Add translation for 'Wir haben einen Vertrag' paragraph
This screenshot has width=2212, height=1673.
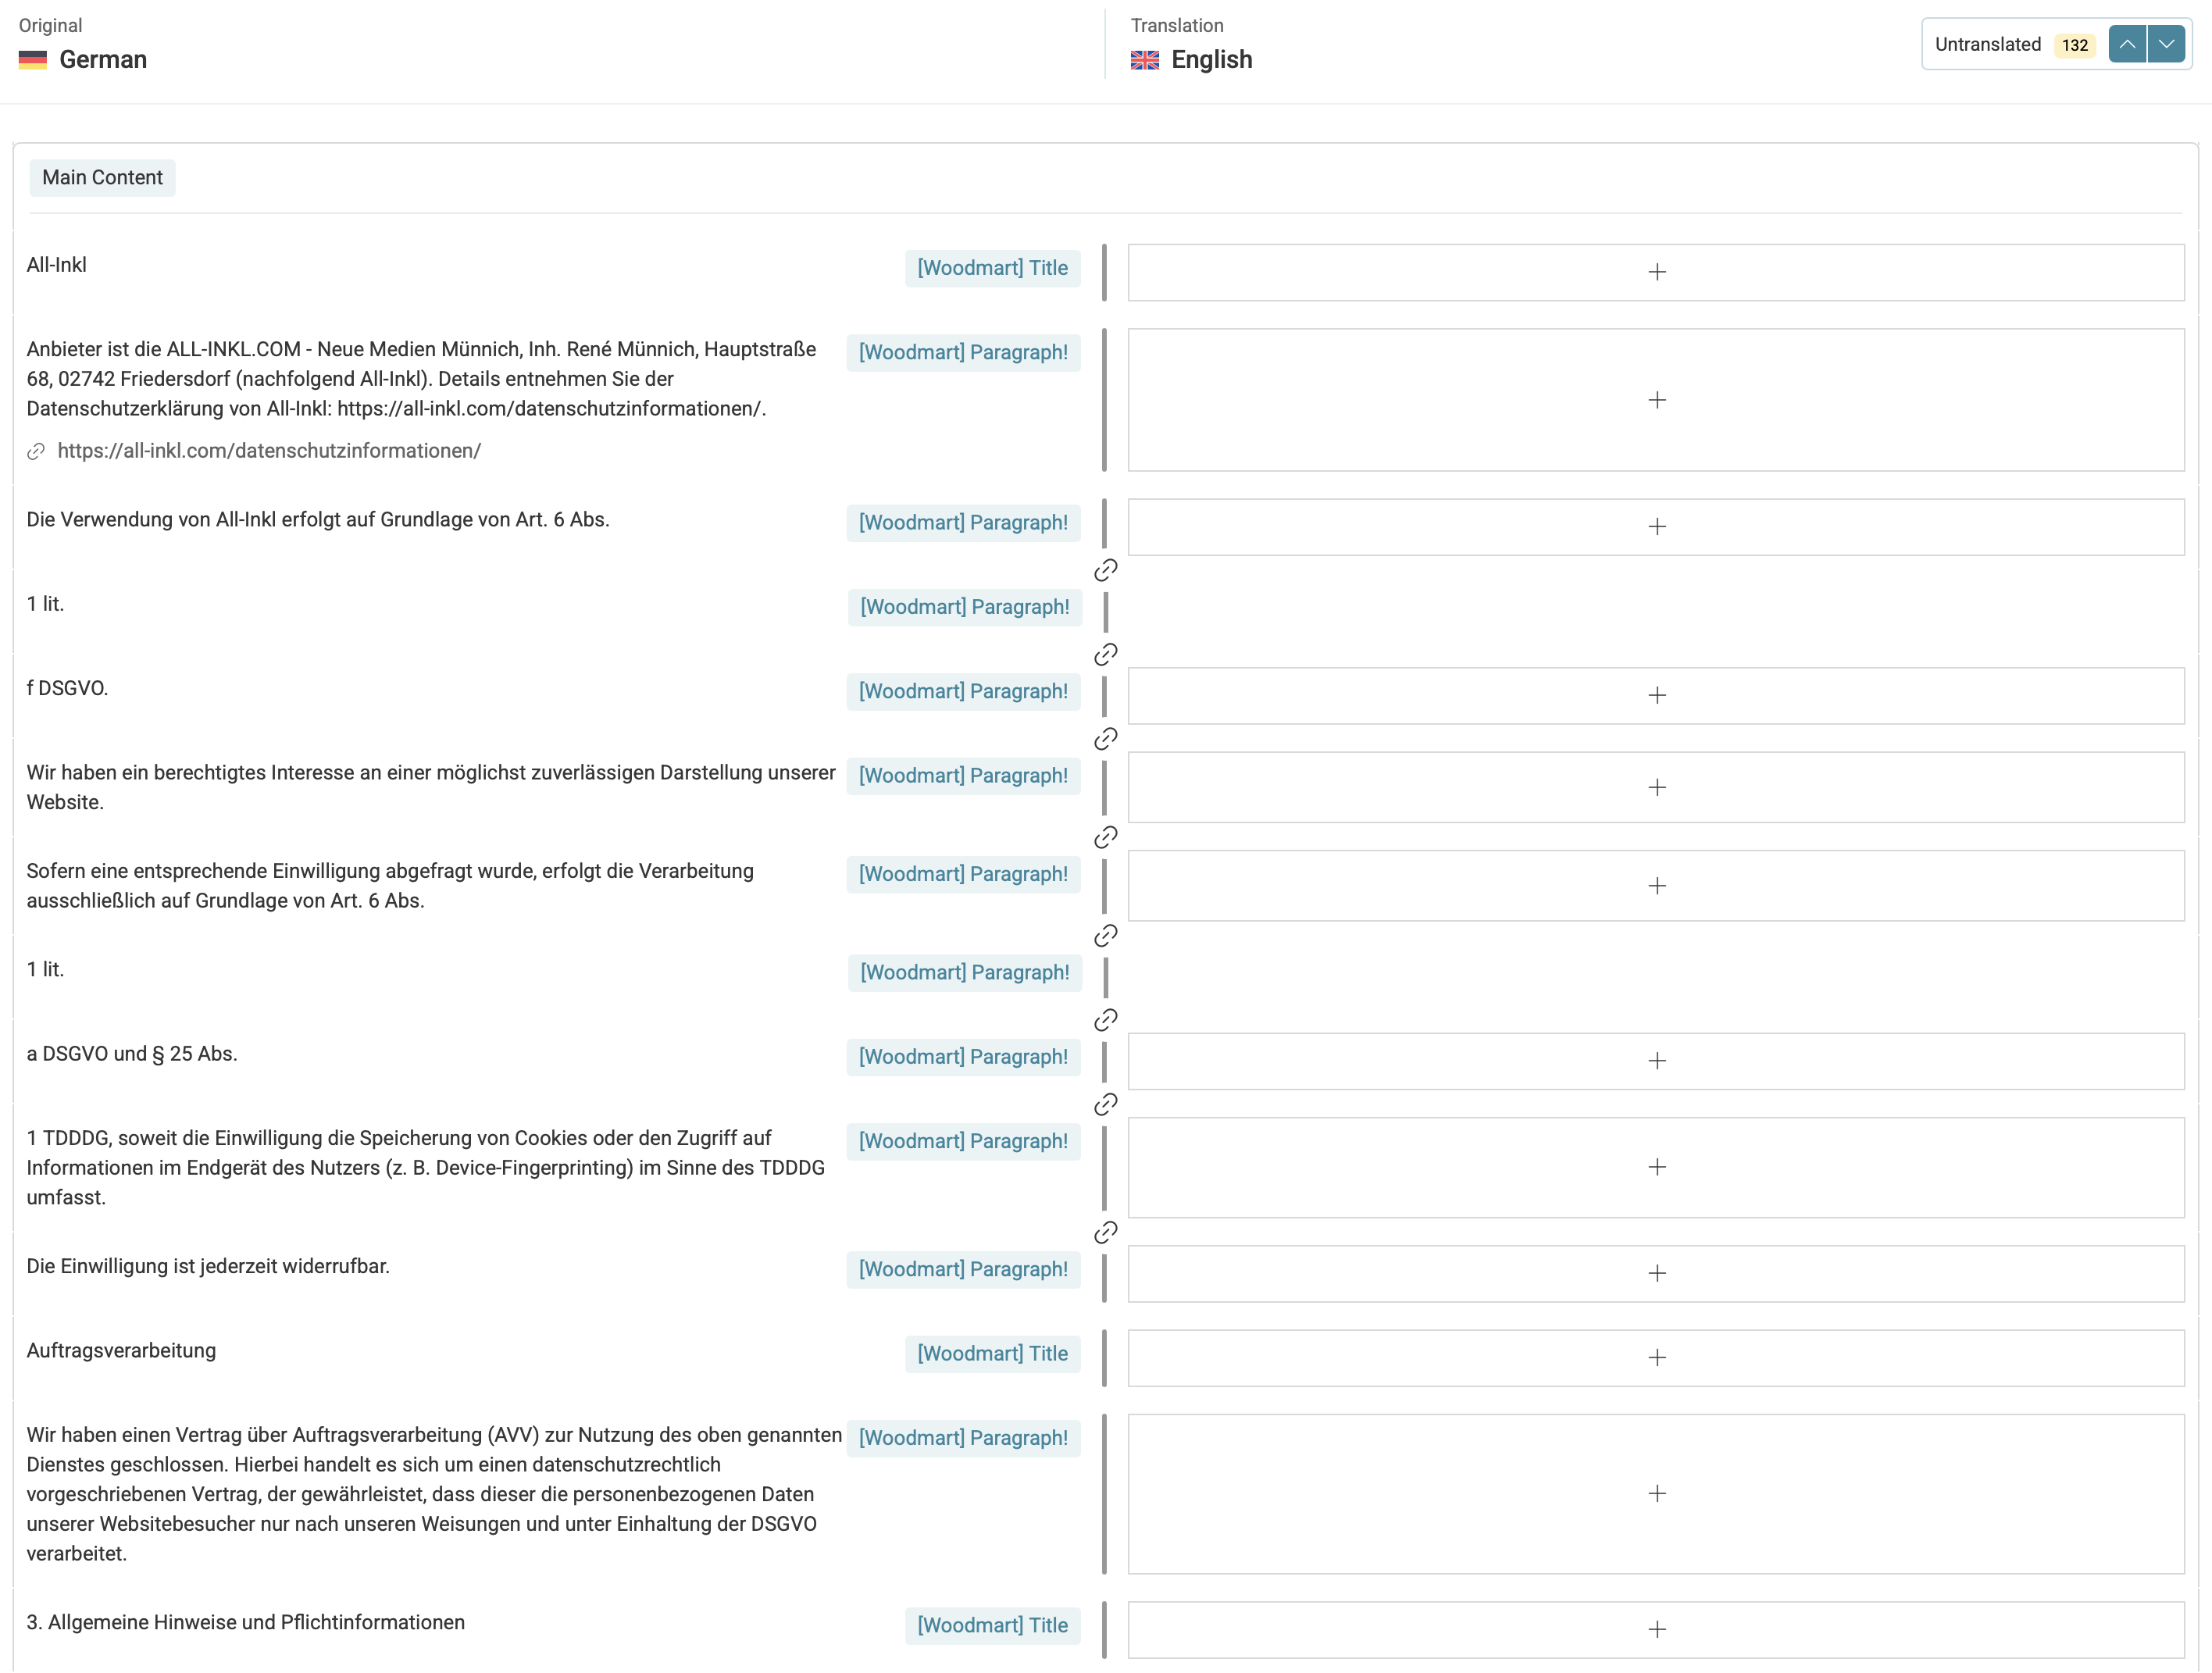click(1655, 1493)
